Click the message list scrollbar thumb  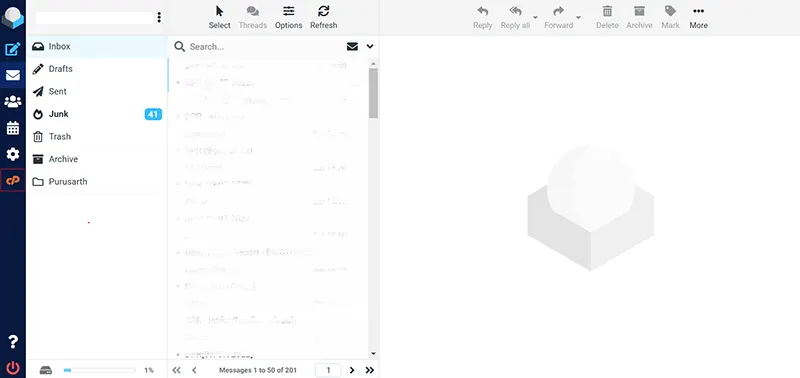373,93
